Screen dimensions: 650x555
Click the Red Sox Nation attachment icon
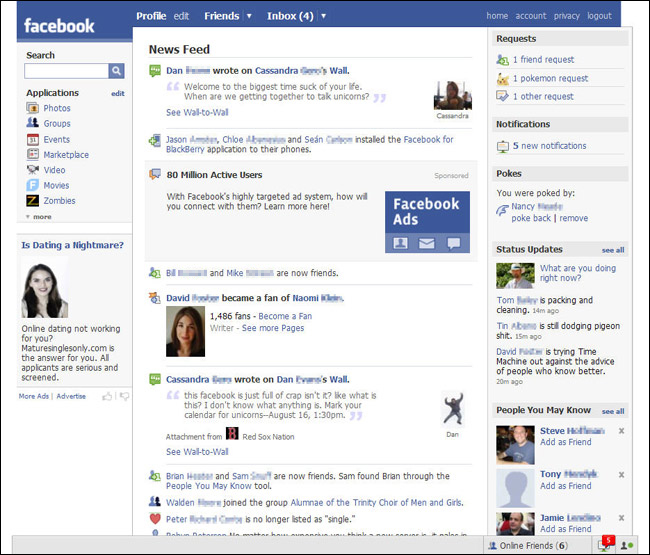[x=232, y=434]
